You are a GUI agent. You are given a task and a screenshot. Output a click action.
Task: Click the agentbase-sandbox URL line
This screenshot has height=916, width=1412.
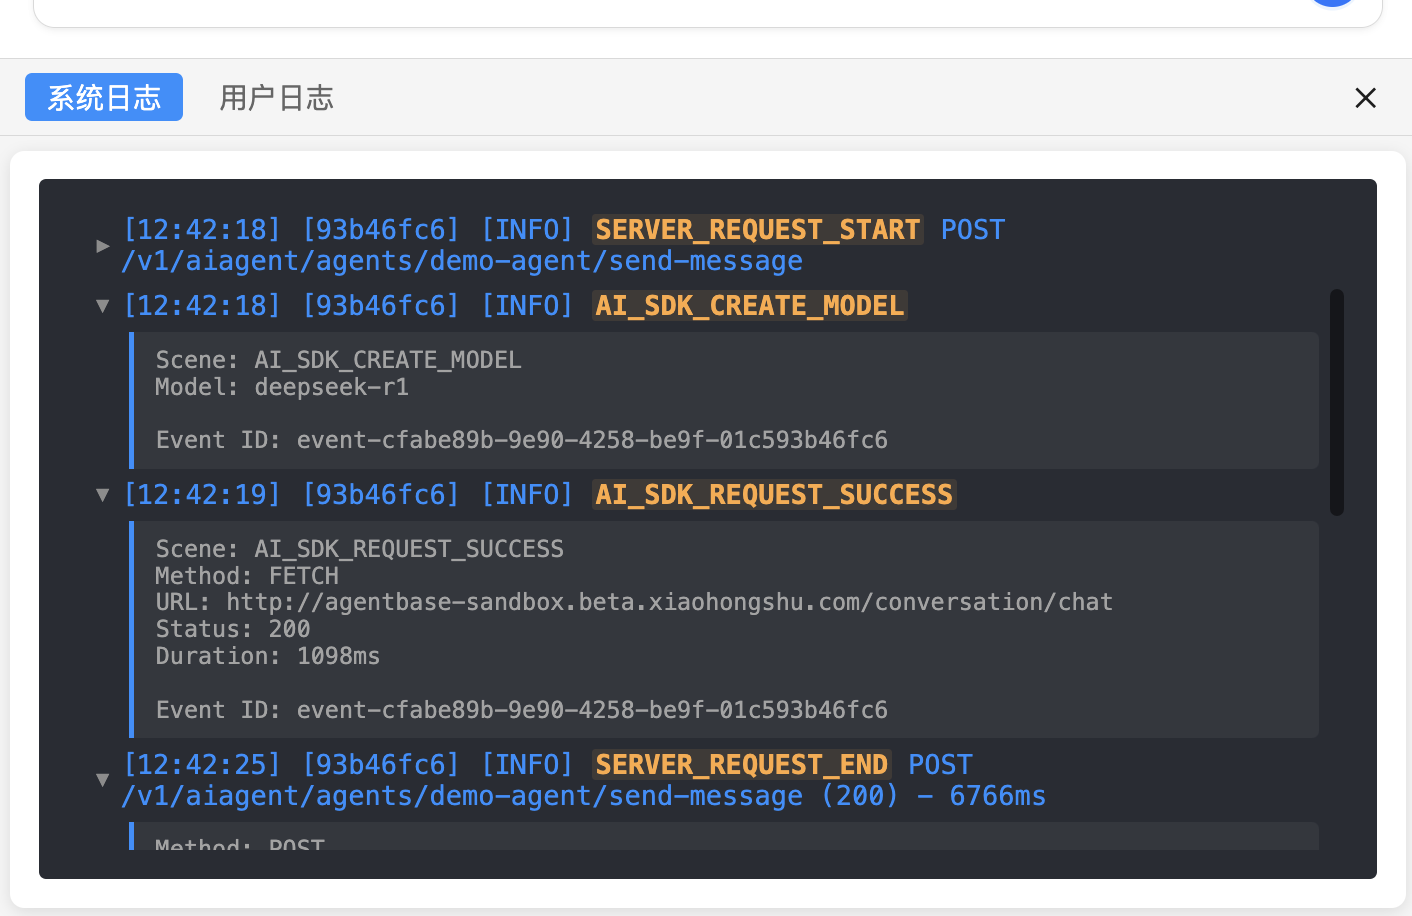click(634, 602)
